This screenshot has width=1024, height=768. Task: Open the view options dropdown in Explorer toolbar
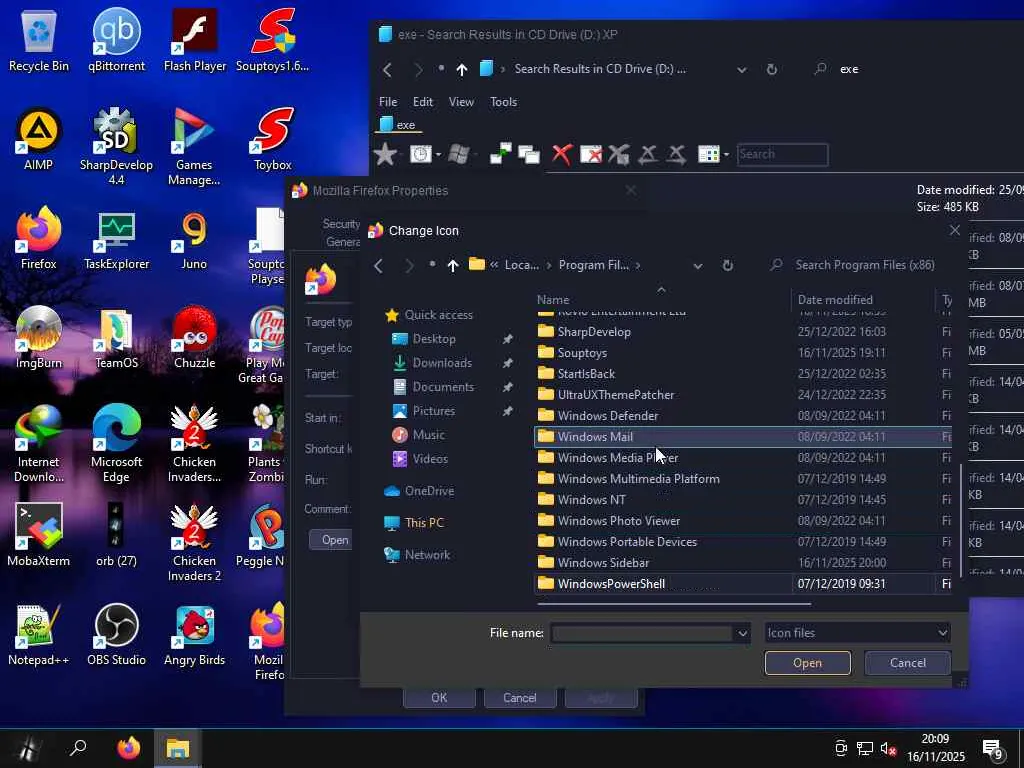point(726,155)
